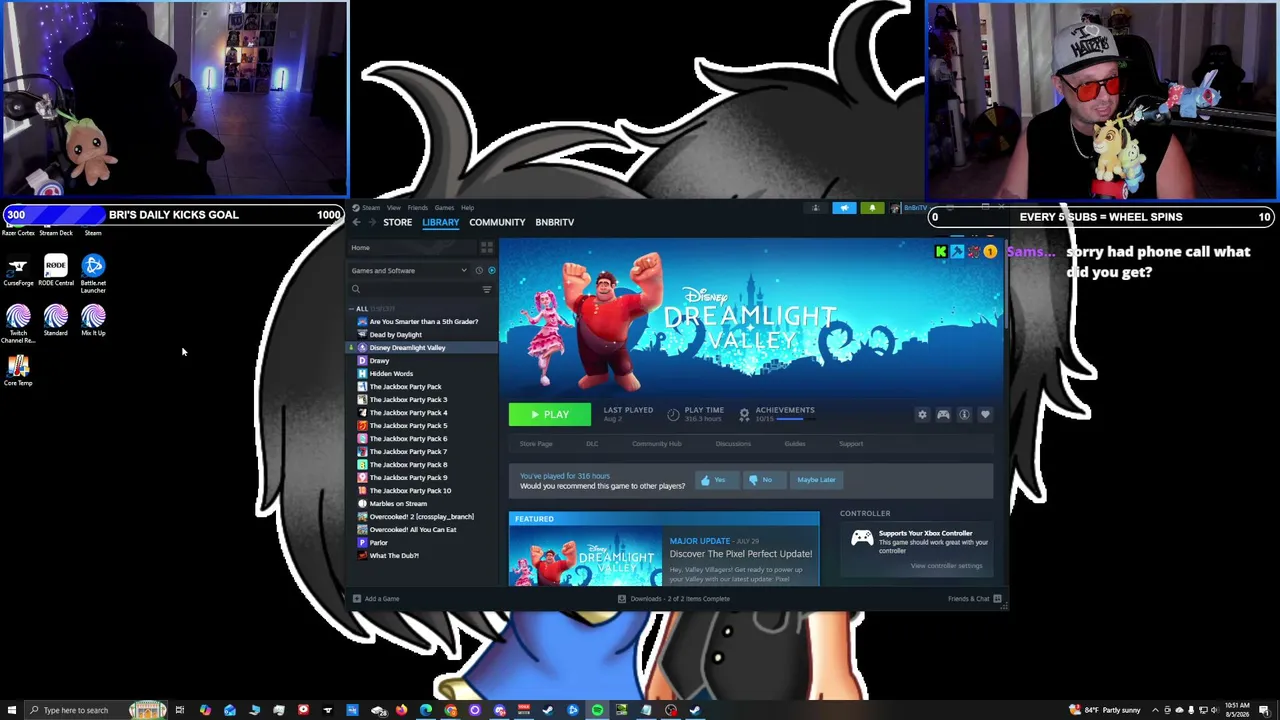Open Add a Game in Steam
The width and height of the screenshot is (1280, 720).
[376, 599]
